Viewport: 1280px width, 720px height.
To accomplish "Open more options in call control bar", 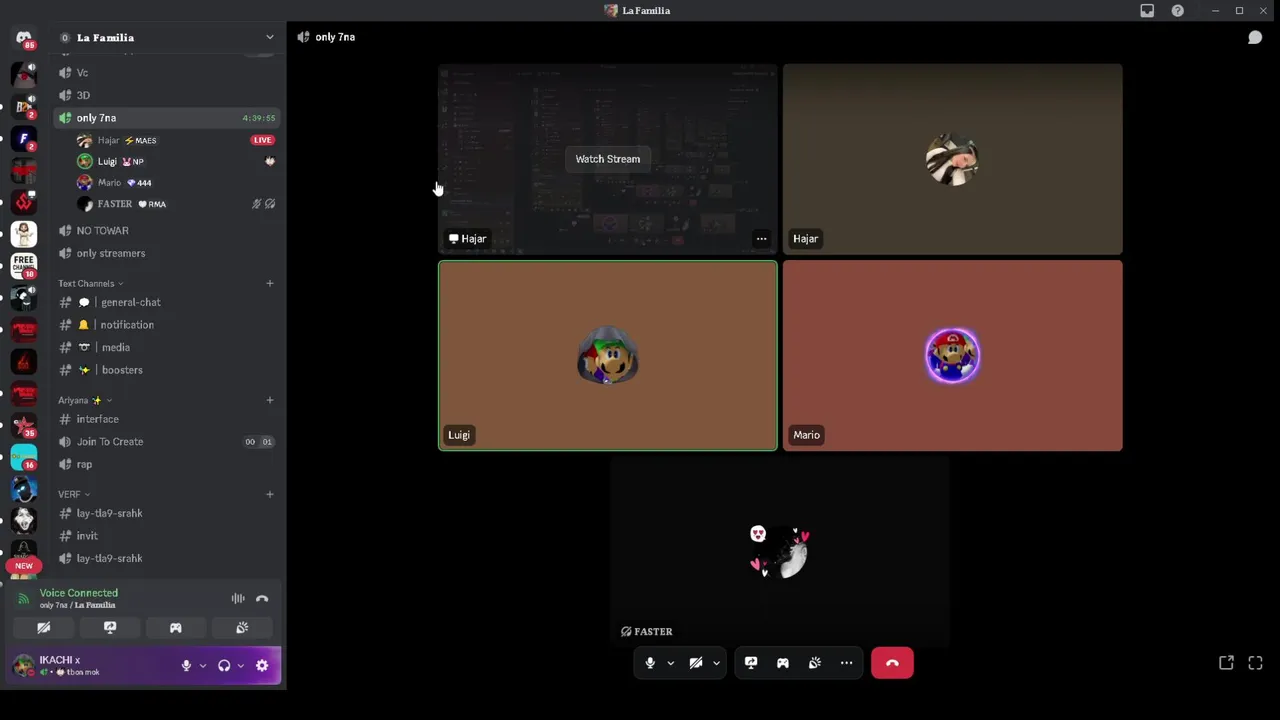I will point(846,663).
